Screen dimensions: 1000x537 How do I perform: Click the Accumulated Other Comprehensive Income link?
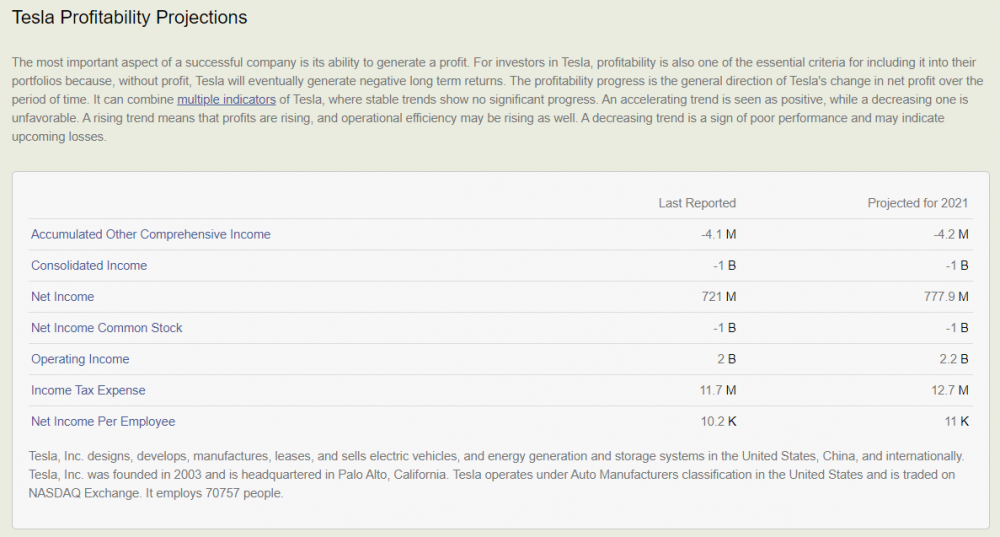pos(150,234)
